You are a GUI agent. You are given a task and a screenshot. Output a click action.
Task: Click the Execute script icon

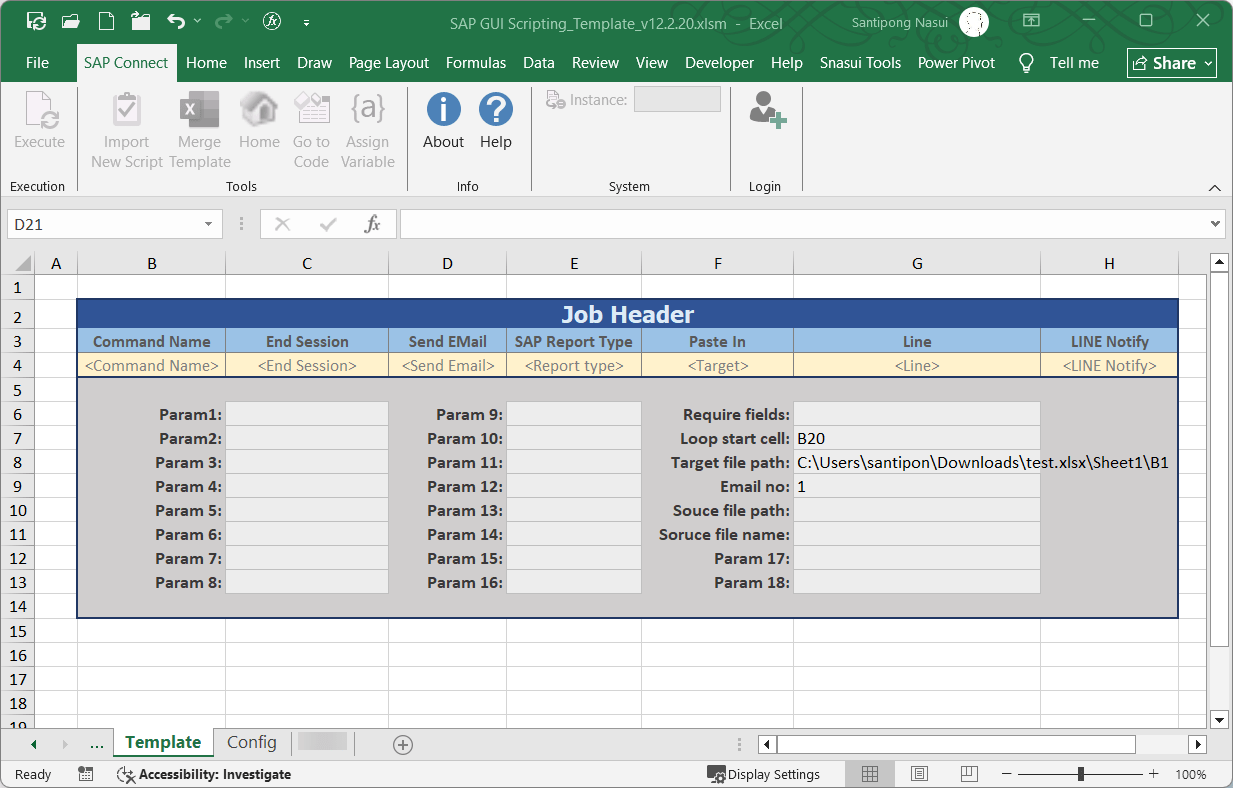[40, 111]
